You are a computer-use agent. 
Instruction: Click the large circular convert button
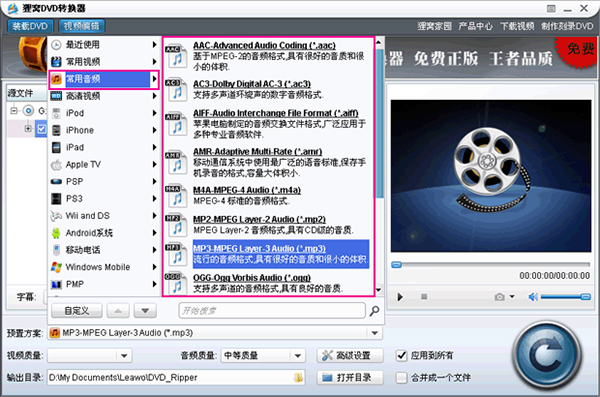pos(547,356)
